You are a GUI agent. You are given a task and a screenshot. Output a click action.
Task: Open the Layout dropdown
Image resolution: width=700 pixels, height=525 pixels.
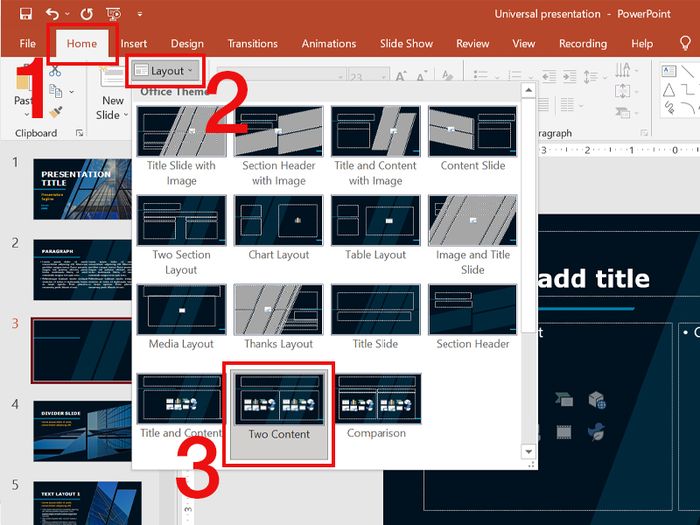coord(165,71)
